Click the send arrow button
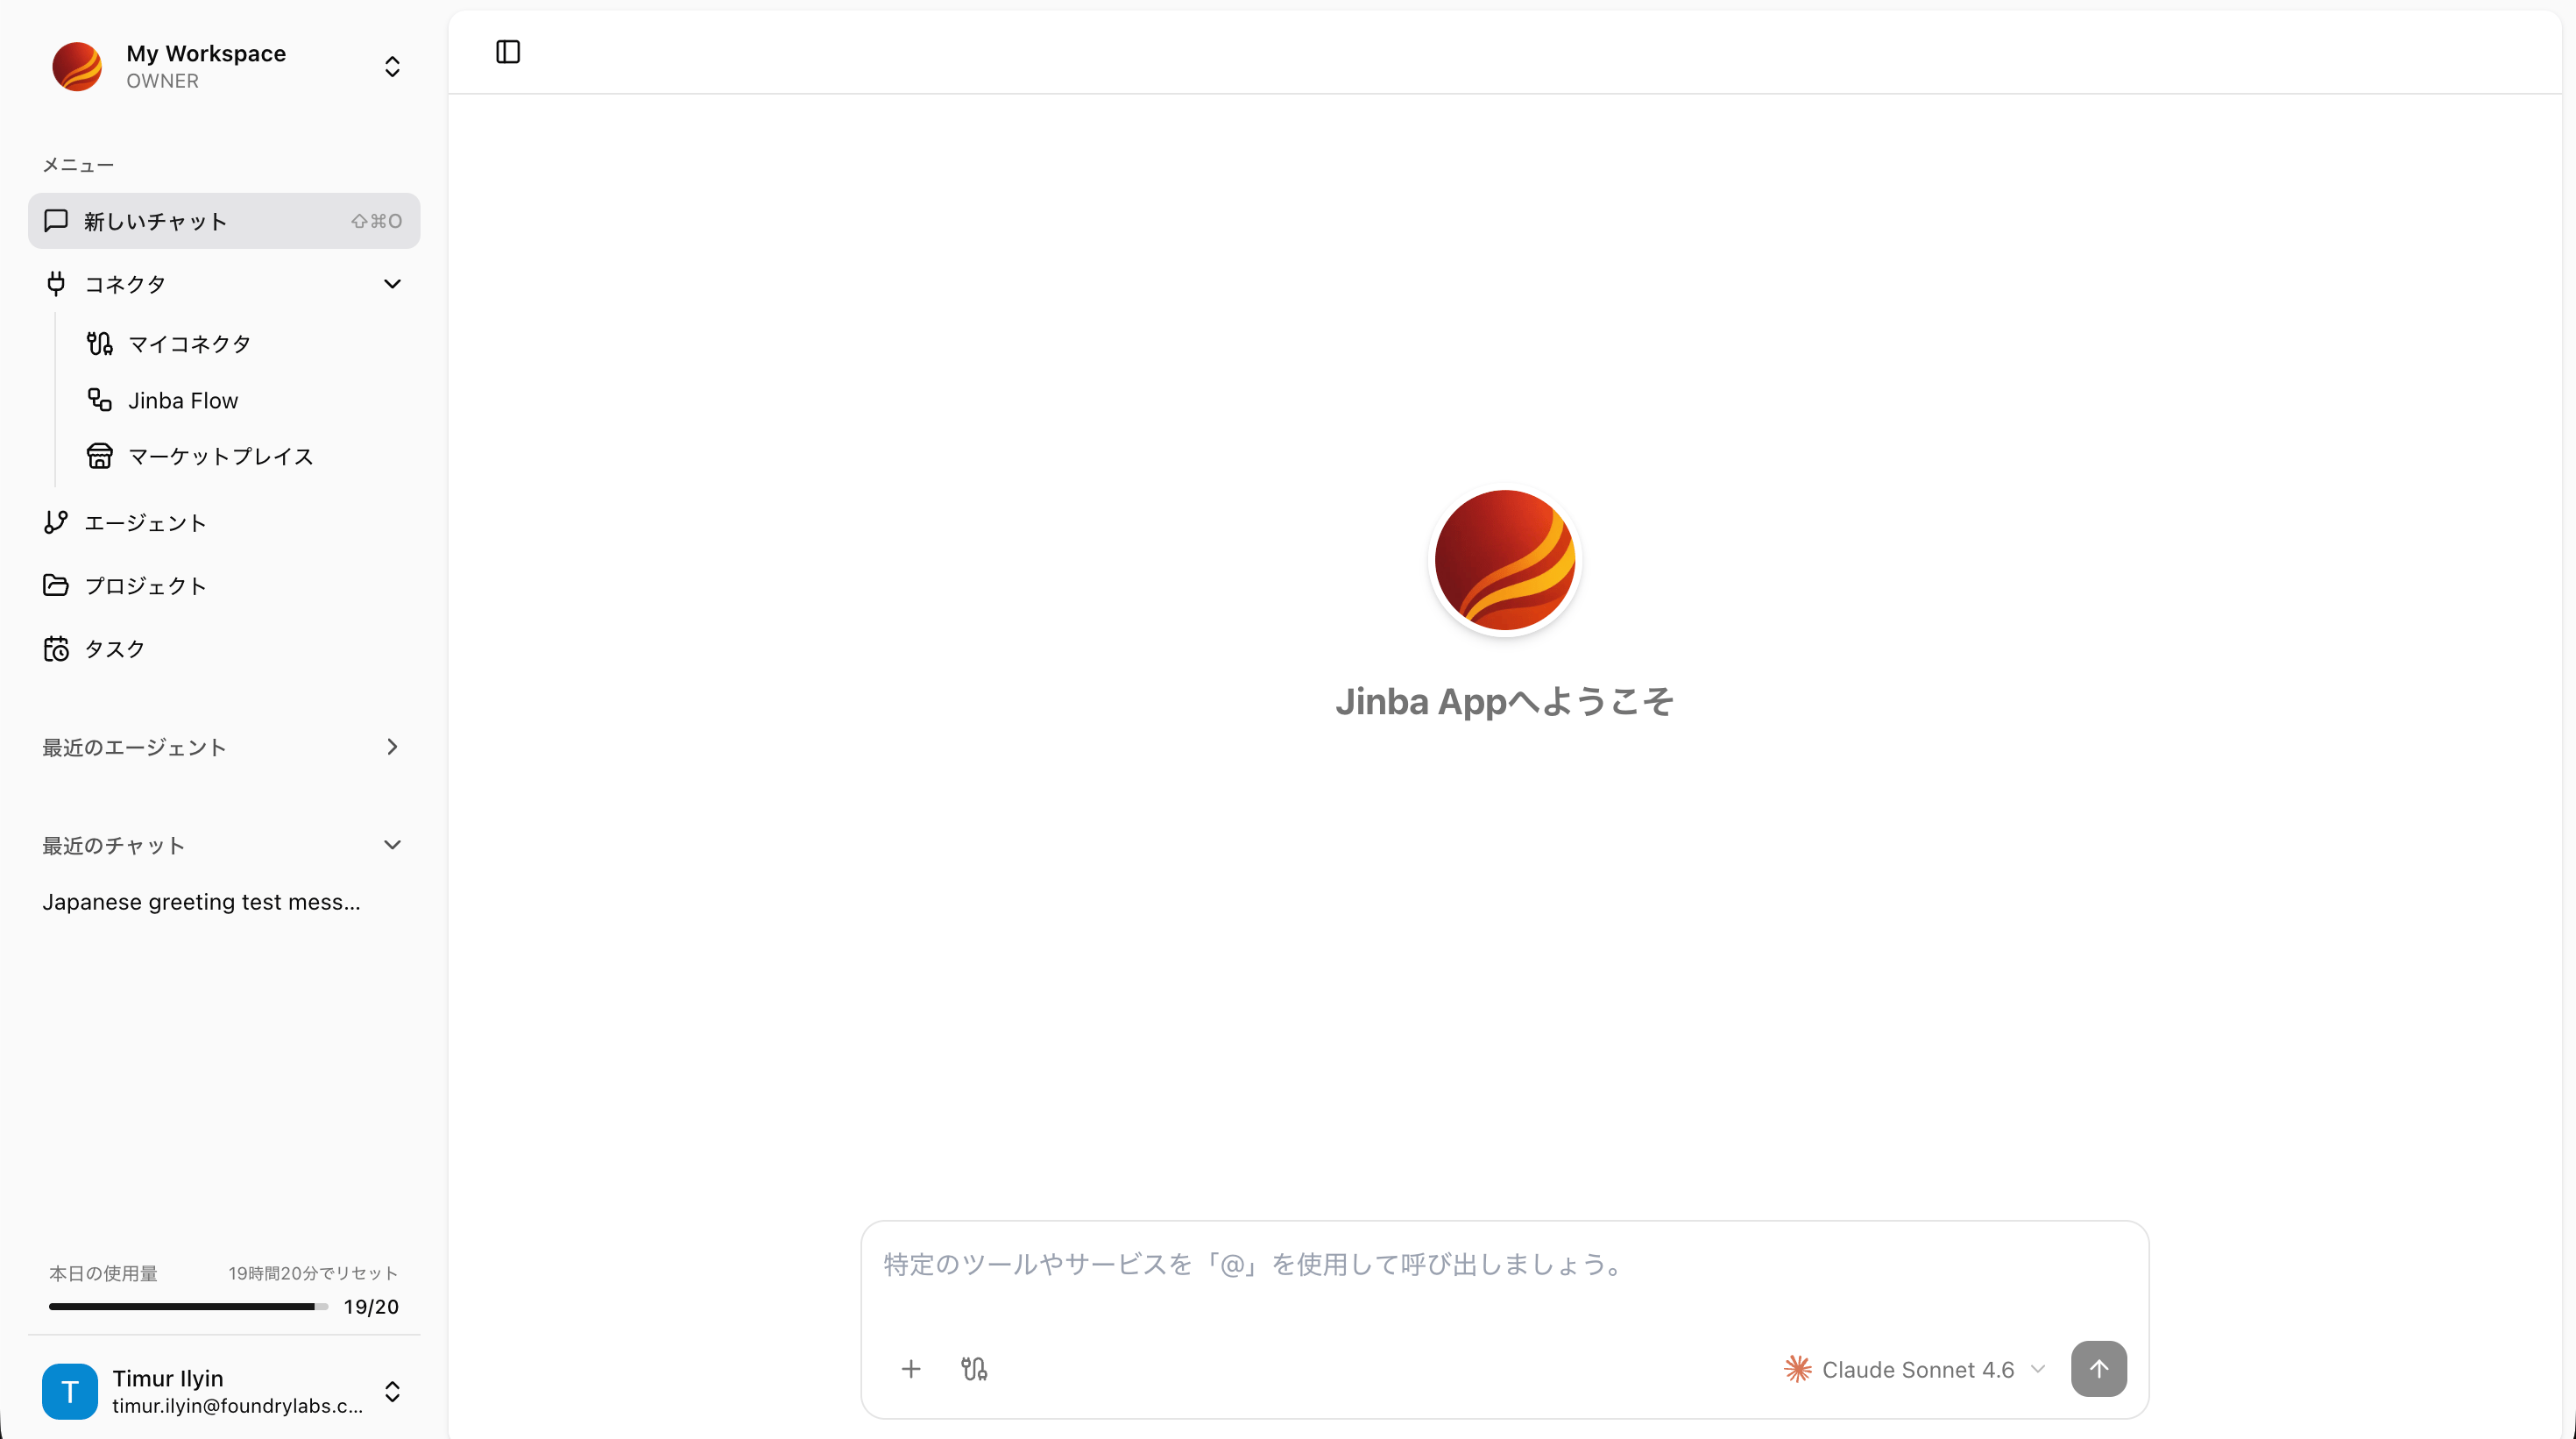This screenshot has height=1439, width=2576. (2099, 1369)
